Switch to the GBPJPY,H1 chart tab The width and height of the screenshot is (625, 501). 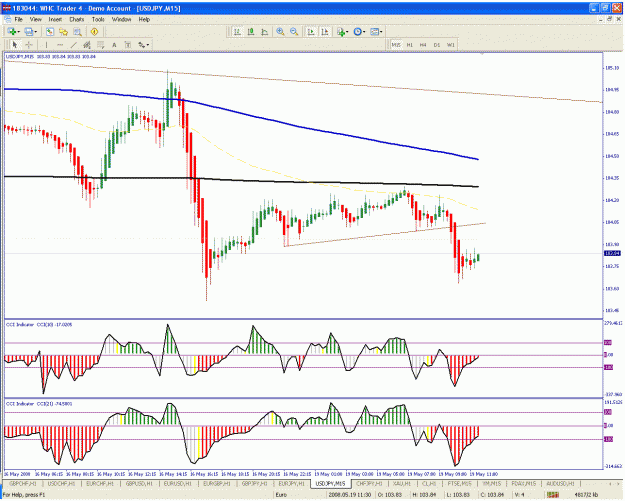[x=255, y=483]
